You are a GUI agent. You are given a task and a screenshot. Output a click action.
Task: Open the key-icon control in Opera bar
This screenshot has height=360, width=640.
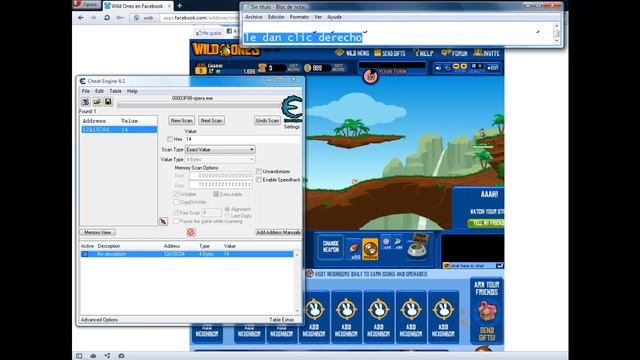pyautogui.click(x=120, y=18)
